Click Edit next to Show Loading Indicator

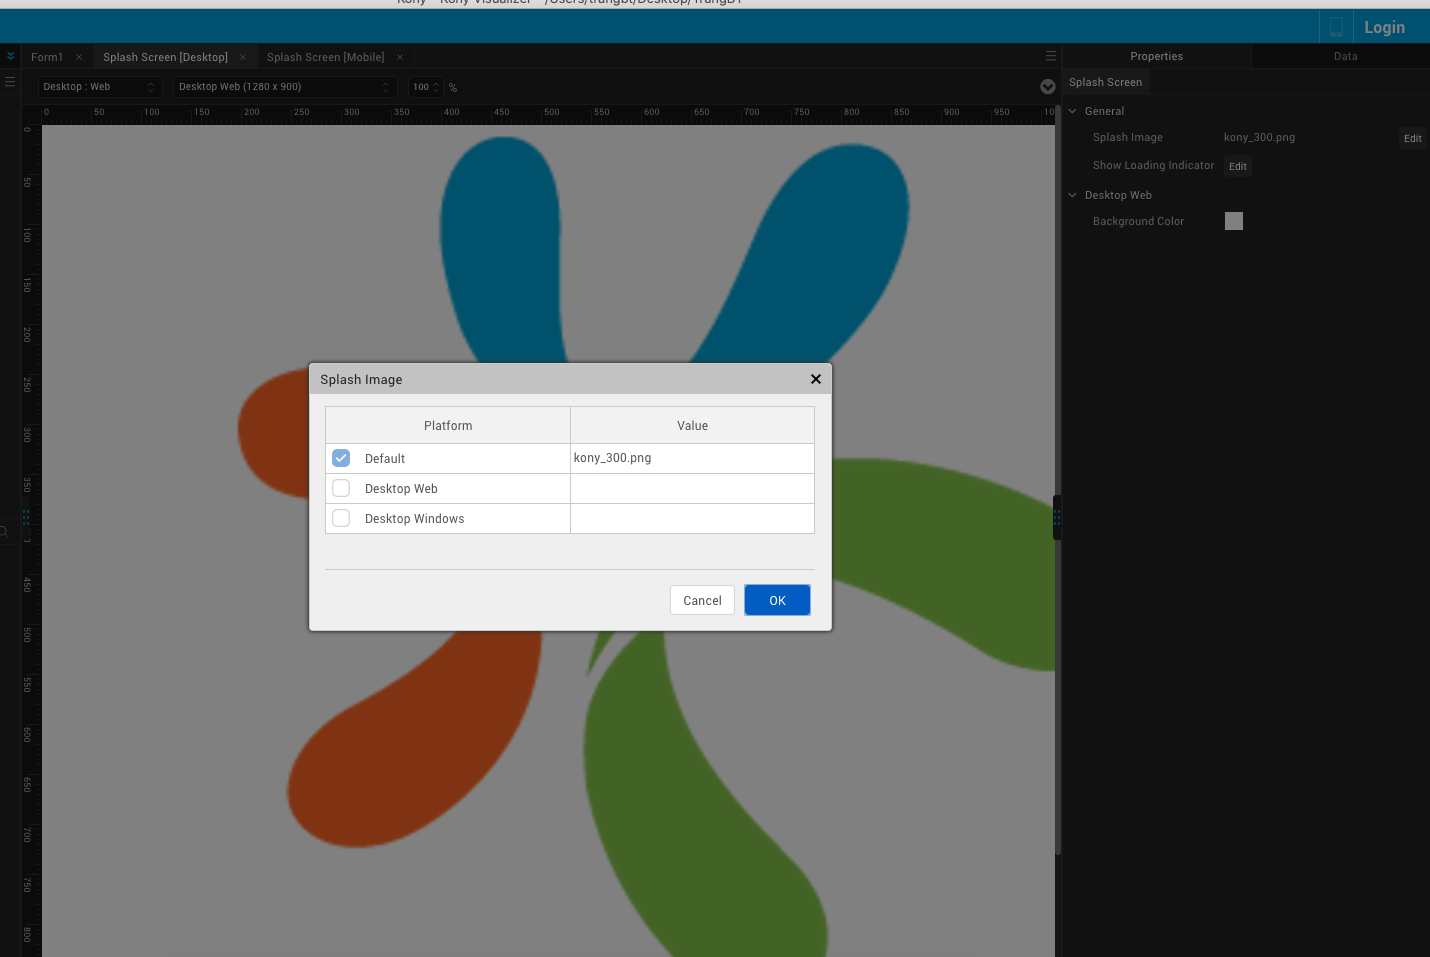click(1238, 166)
